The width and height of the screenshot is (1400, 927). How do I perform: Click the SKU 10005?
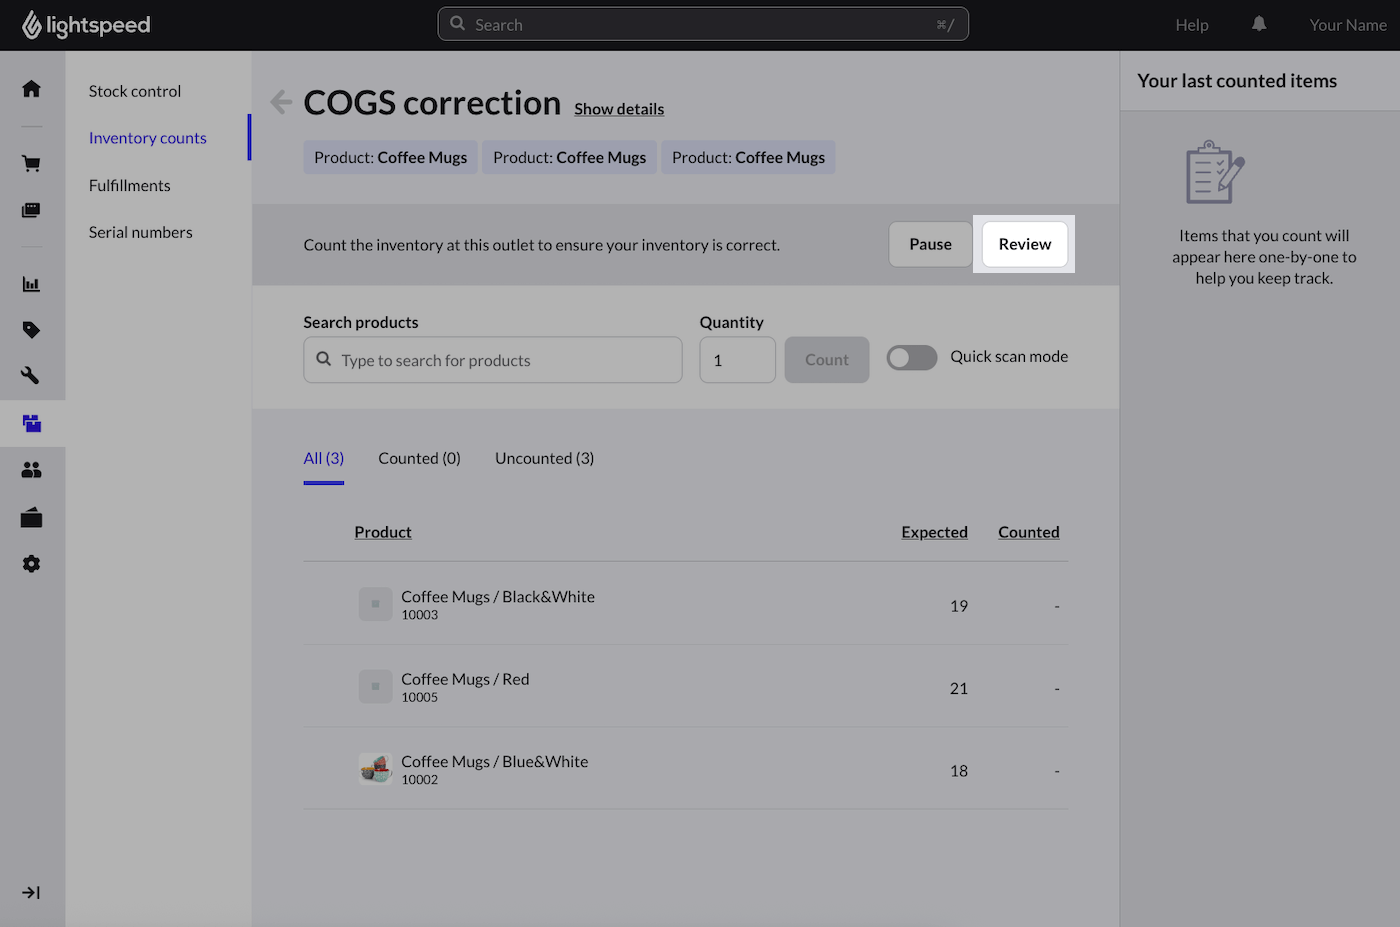pos(420,697)
